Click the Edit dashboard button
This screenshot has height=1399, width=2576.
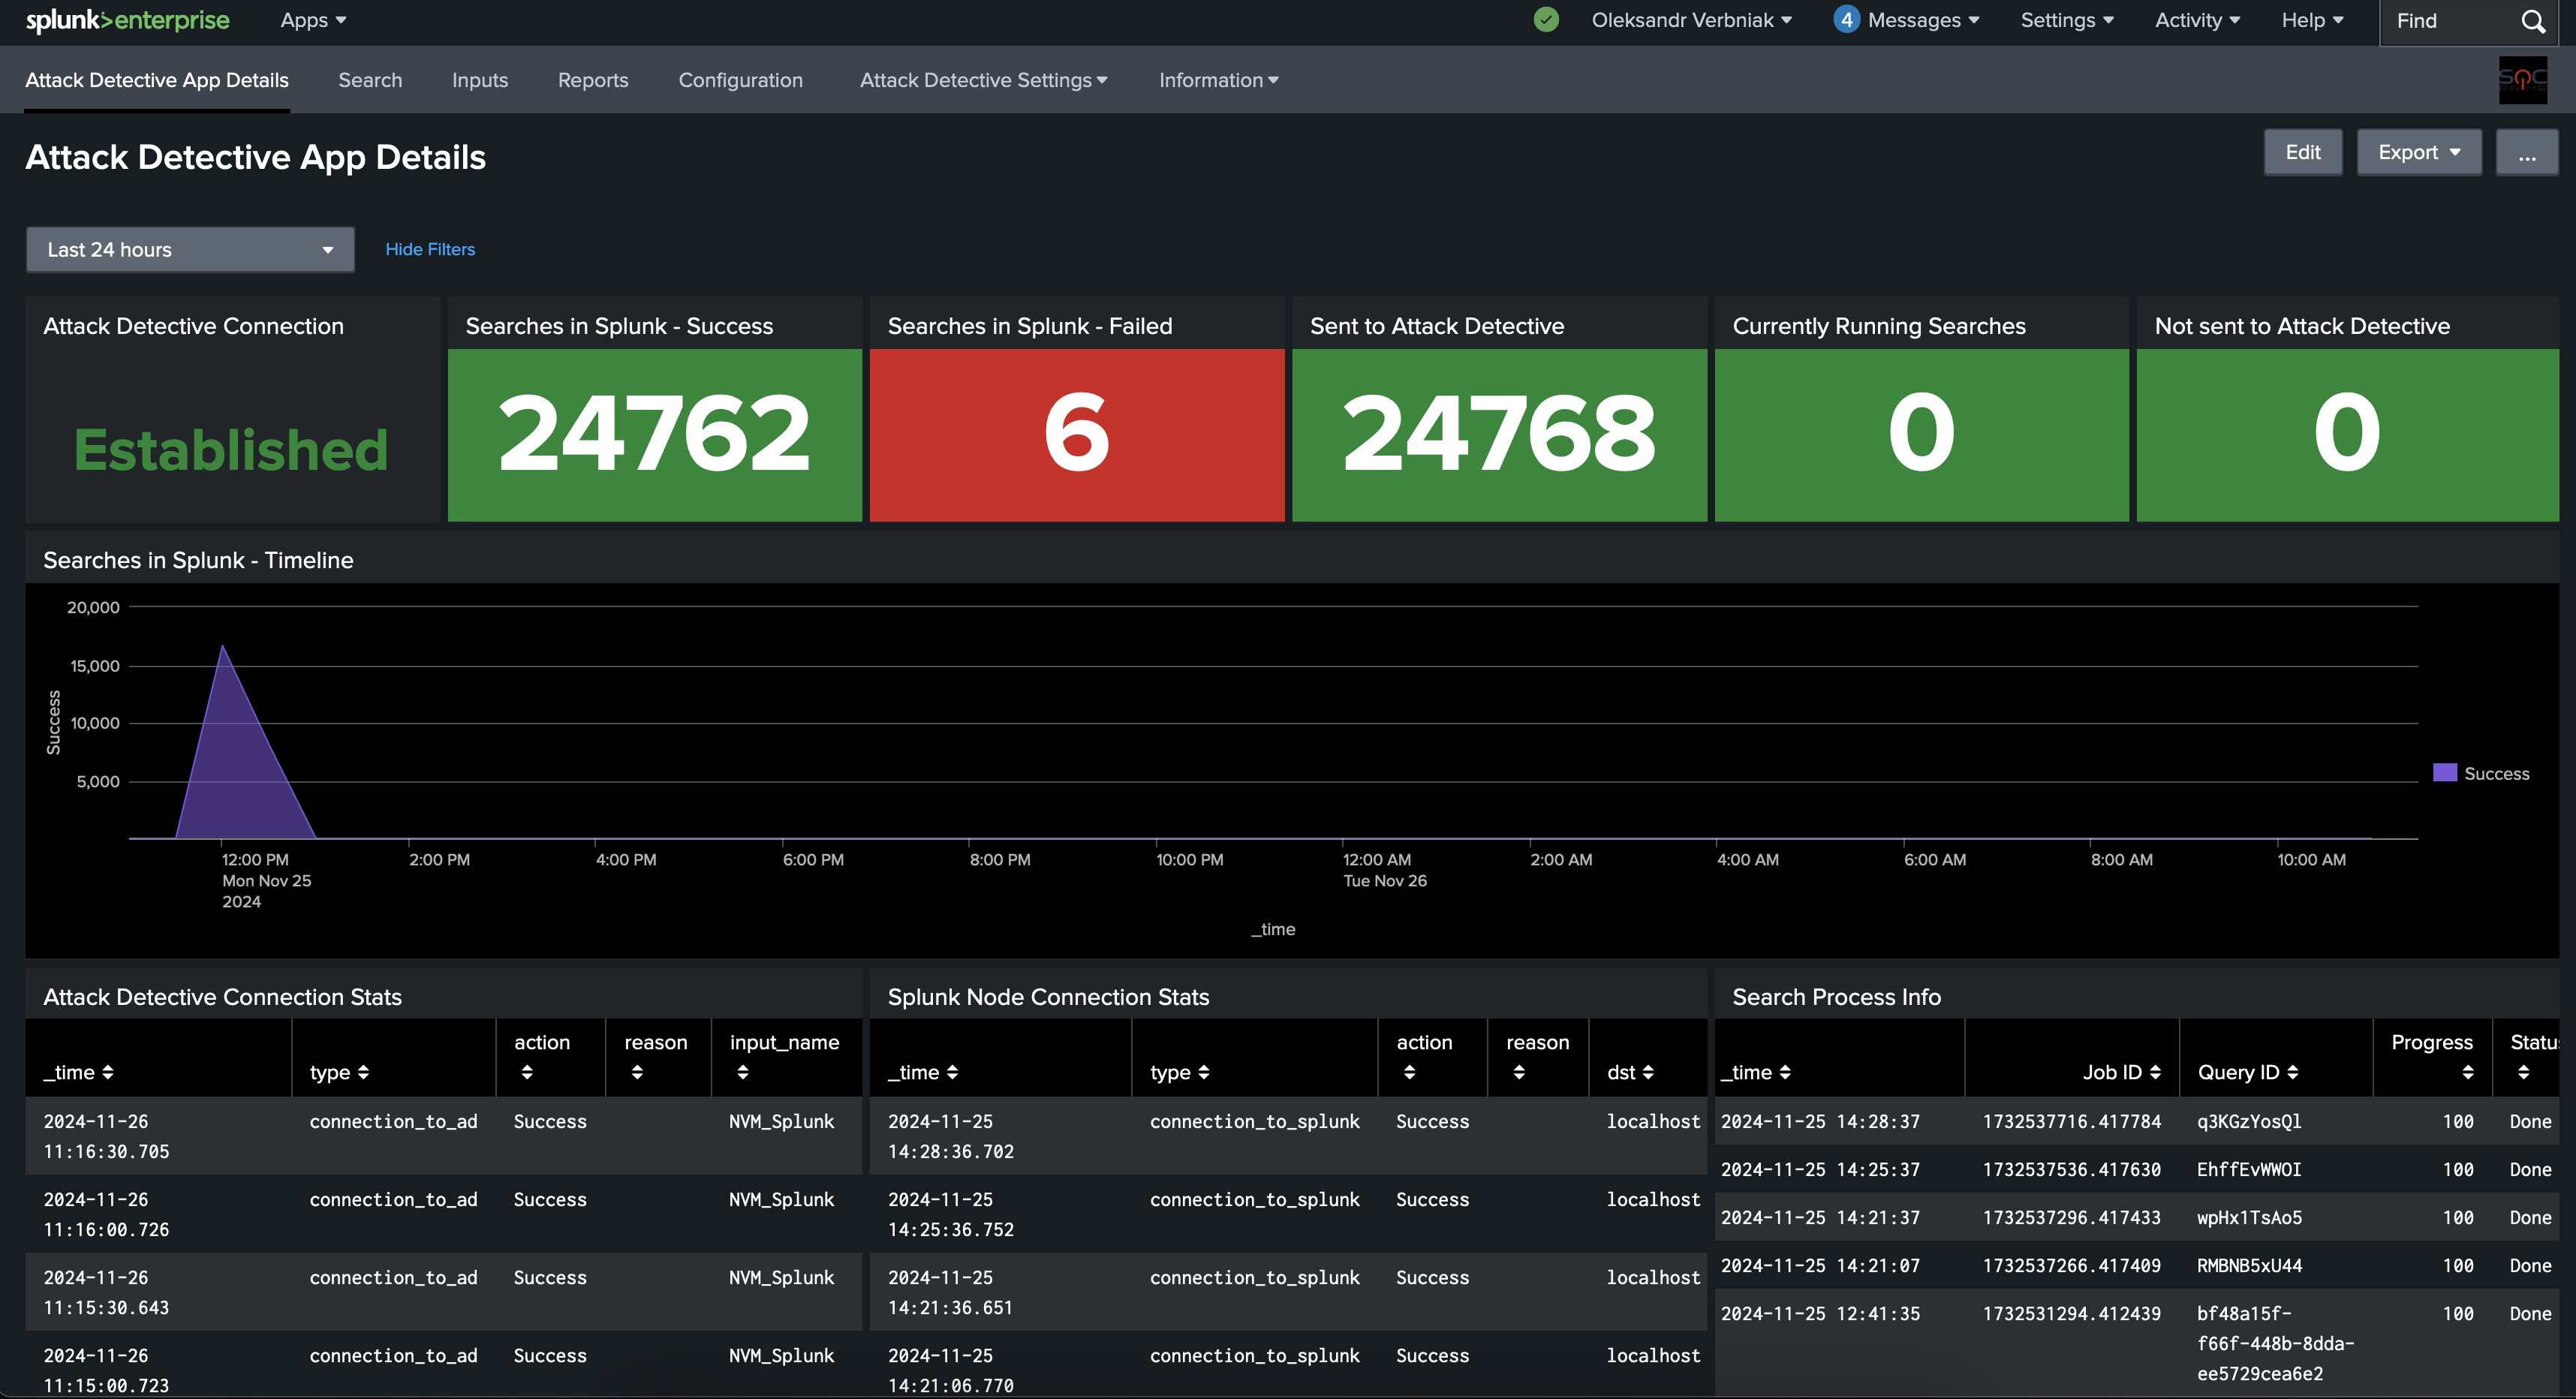coord(2302,152)
